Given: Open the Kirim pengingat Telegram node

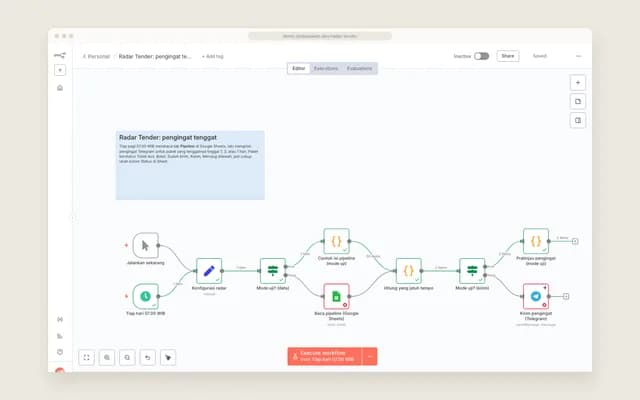Looking at the screenshot, I should pyautogui.click(x=536, y=296).
